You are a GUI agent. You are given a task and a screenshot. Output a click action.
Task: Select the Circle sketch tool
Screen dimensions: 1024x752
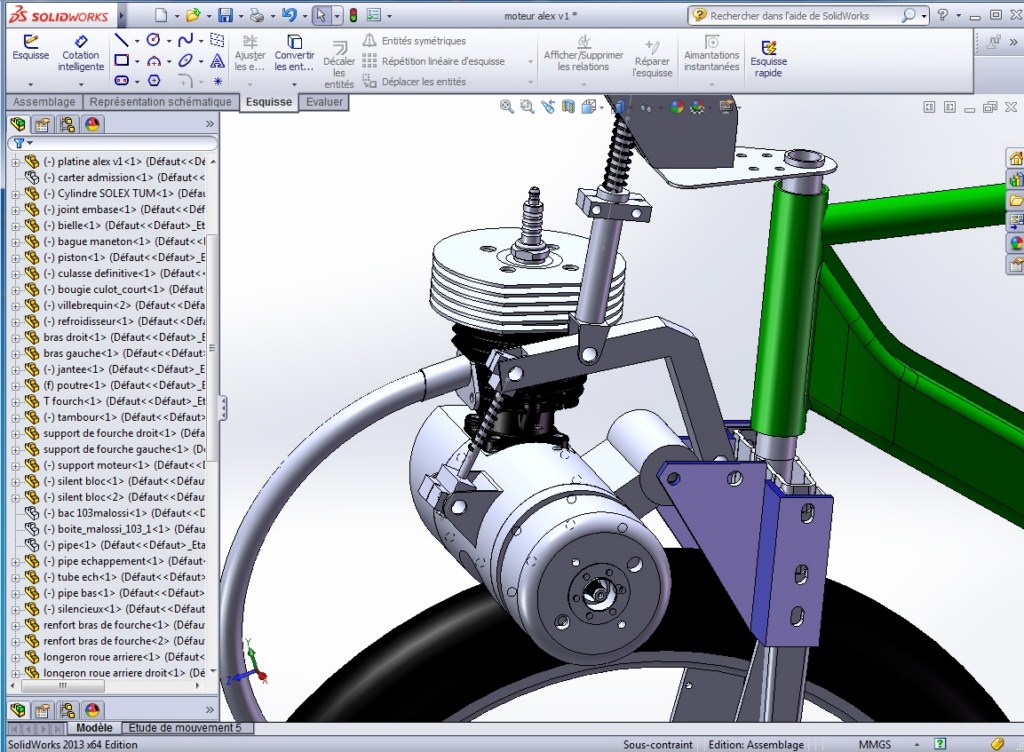[153, 40]
